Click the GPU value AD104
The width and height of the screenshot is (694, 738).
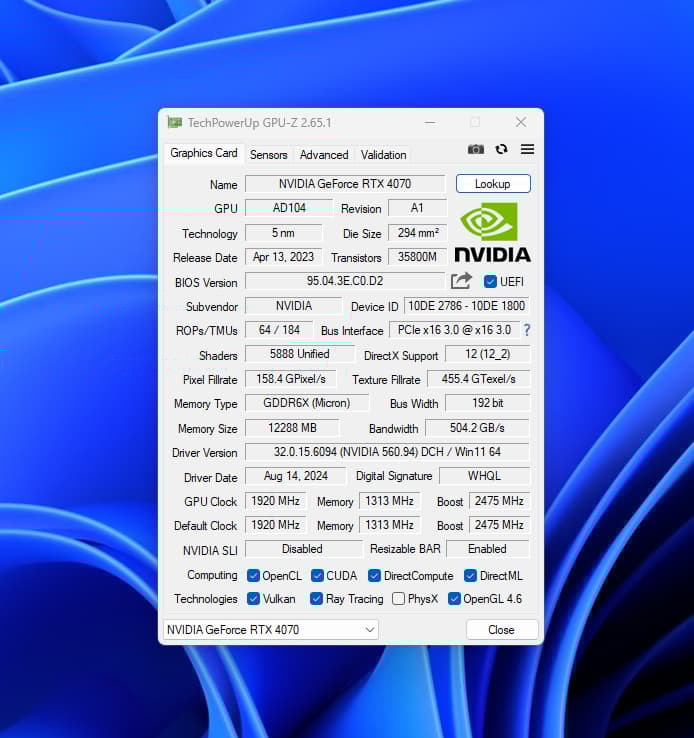[289, 208]
